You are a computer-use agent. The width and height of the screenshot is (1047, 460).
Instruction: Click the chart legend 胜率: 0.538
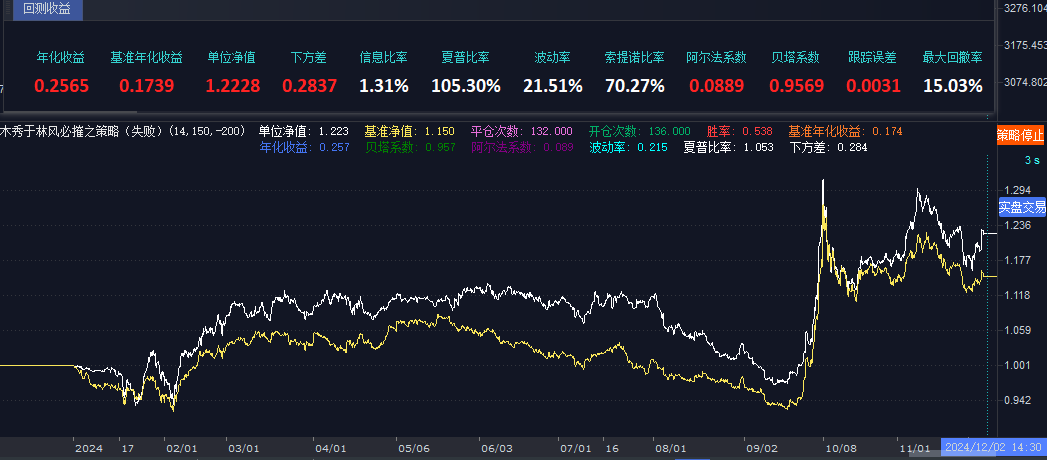click(739, 132)
